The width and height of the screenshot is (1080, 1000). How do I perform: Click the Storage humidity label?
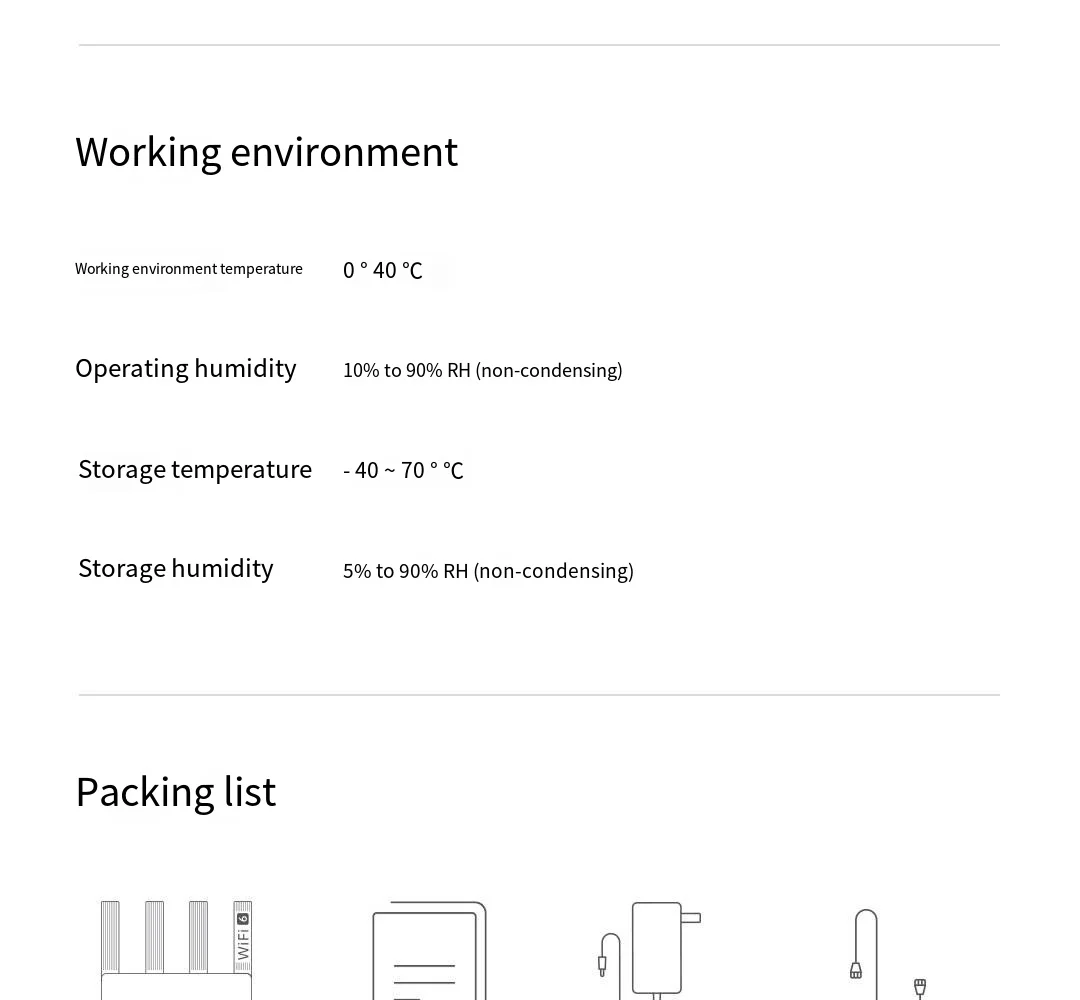point(176,568)
